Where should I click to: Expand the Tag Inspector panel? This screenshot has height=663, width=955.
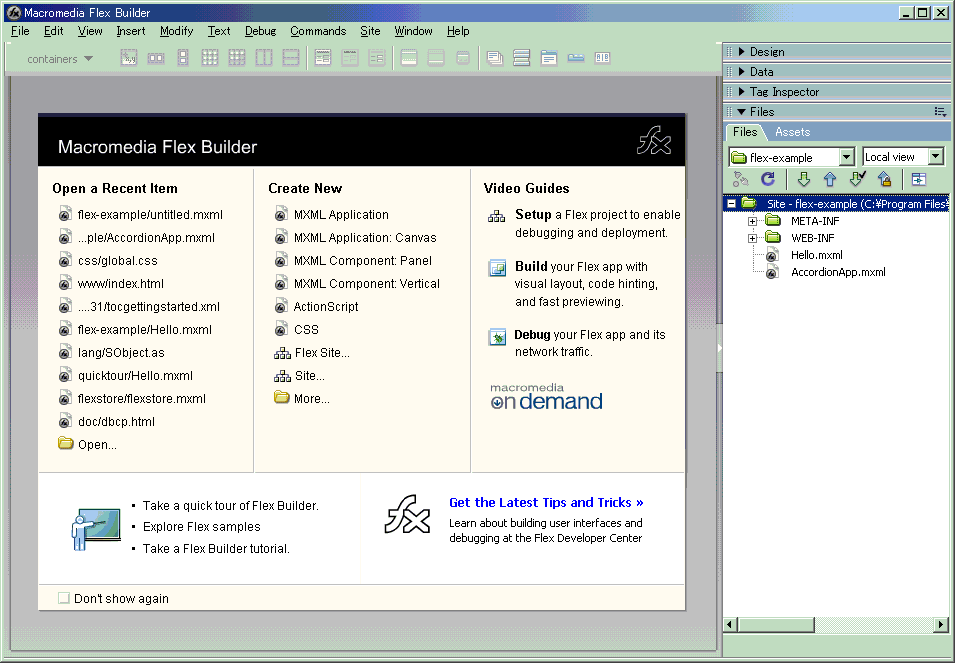click(x=741, y=92)
